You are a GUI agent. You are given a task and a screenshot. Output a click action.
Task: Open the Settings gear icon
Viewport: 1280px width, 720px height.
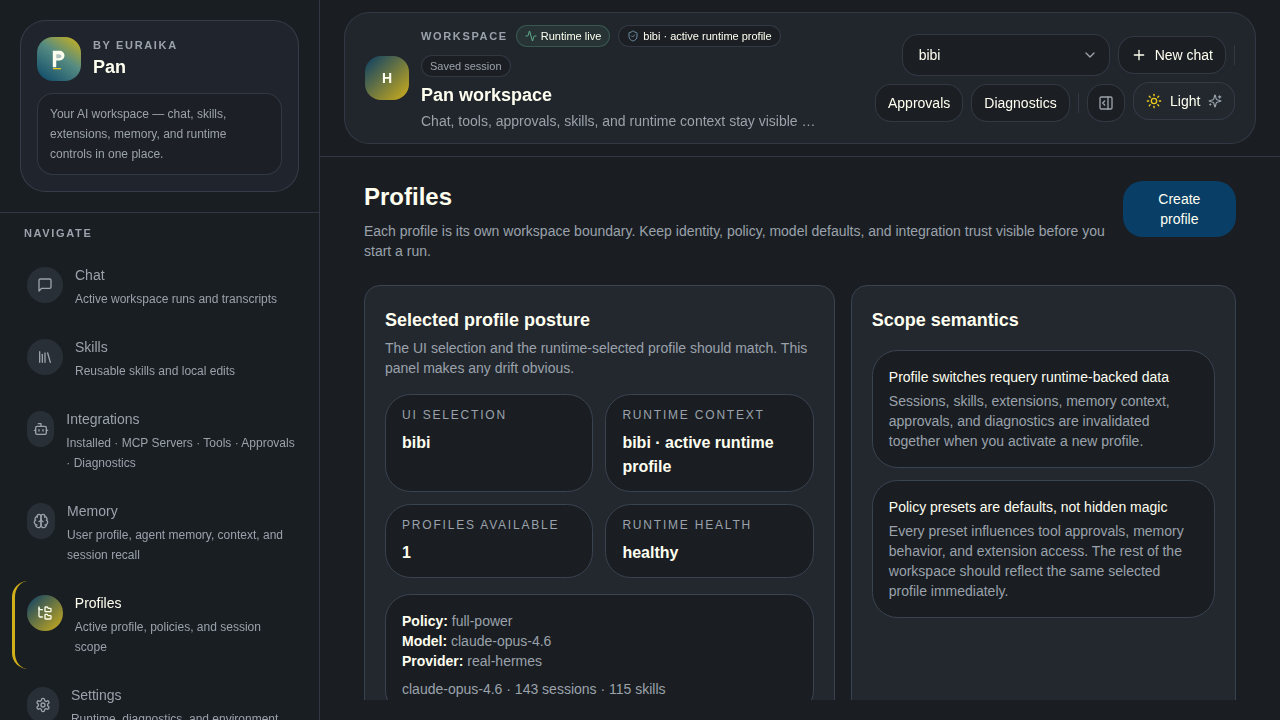tap(42, 705)
